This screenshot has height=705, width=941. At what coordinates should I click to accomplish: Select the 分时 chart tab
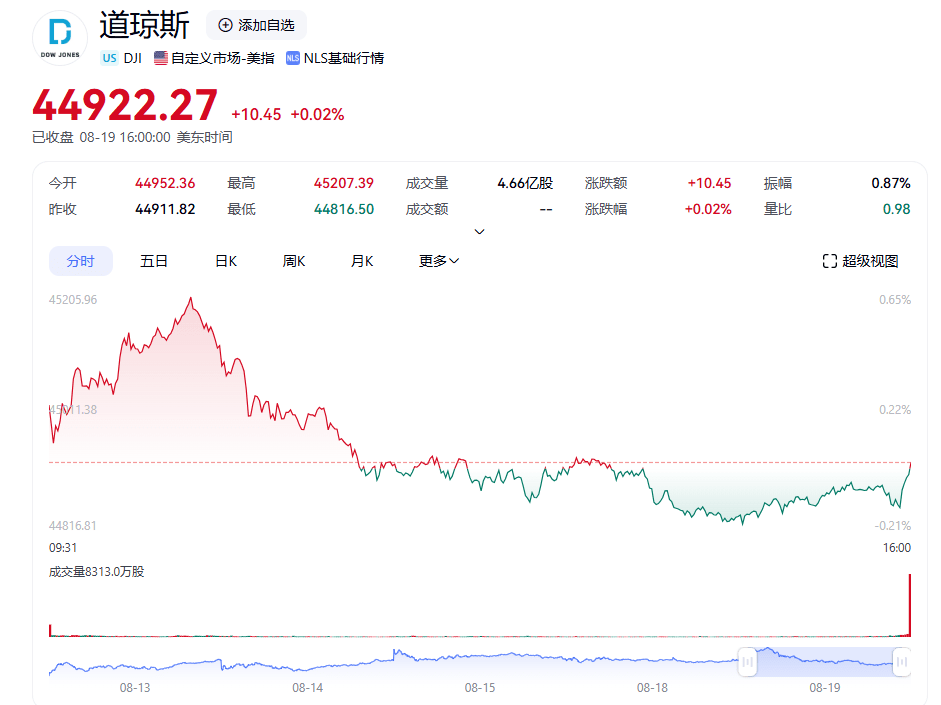pyautogui.click(x=80, y=261)
